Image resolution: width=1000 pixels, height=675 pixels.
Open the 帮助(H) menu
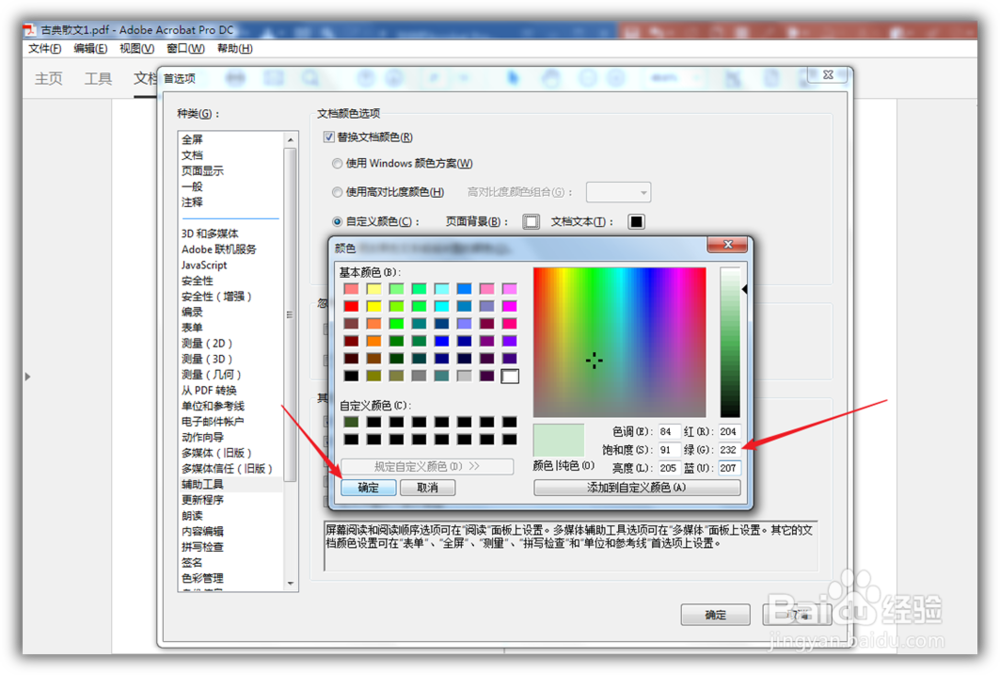pyautogui.click(x=235, y=48)
